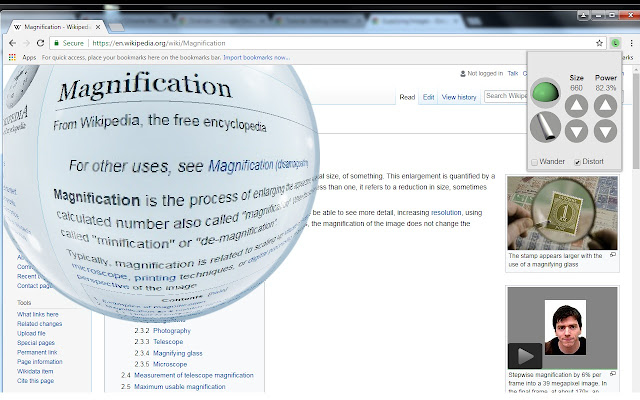640x400 pixels.
Task: Jump to 2.3.3 Telescope section
Action: 159,342
